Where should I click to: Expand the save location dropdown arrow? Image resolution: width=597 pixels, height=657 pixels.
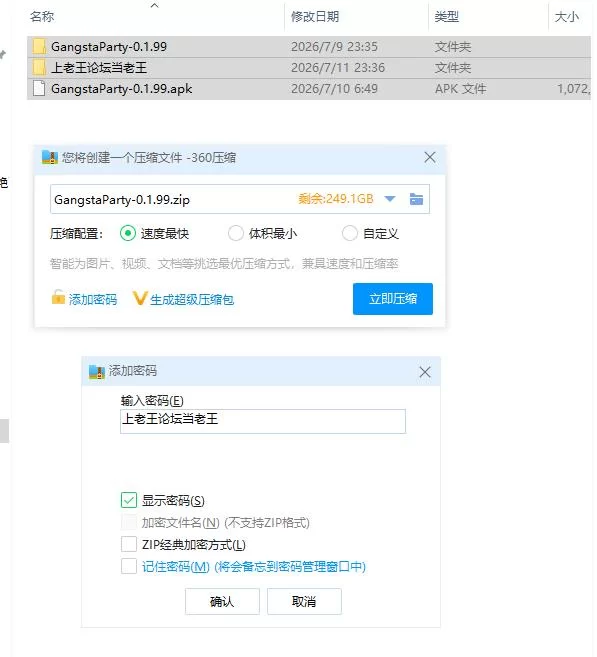(x=390, y=199)
